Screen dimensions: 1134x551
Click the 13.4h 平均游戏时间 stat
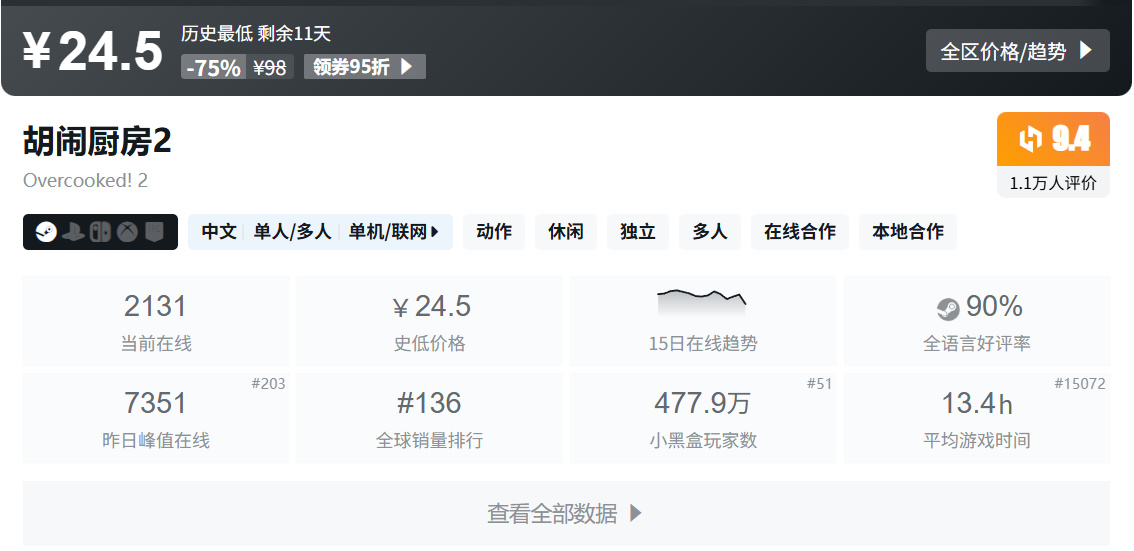[977, 418]
